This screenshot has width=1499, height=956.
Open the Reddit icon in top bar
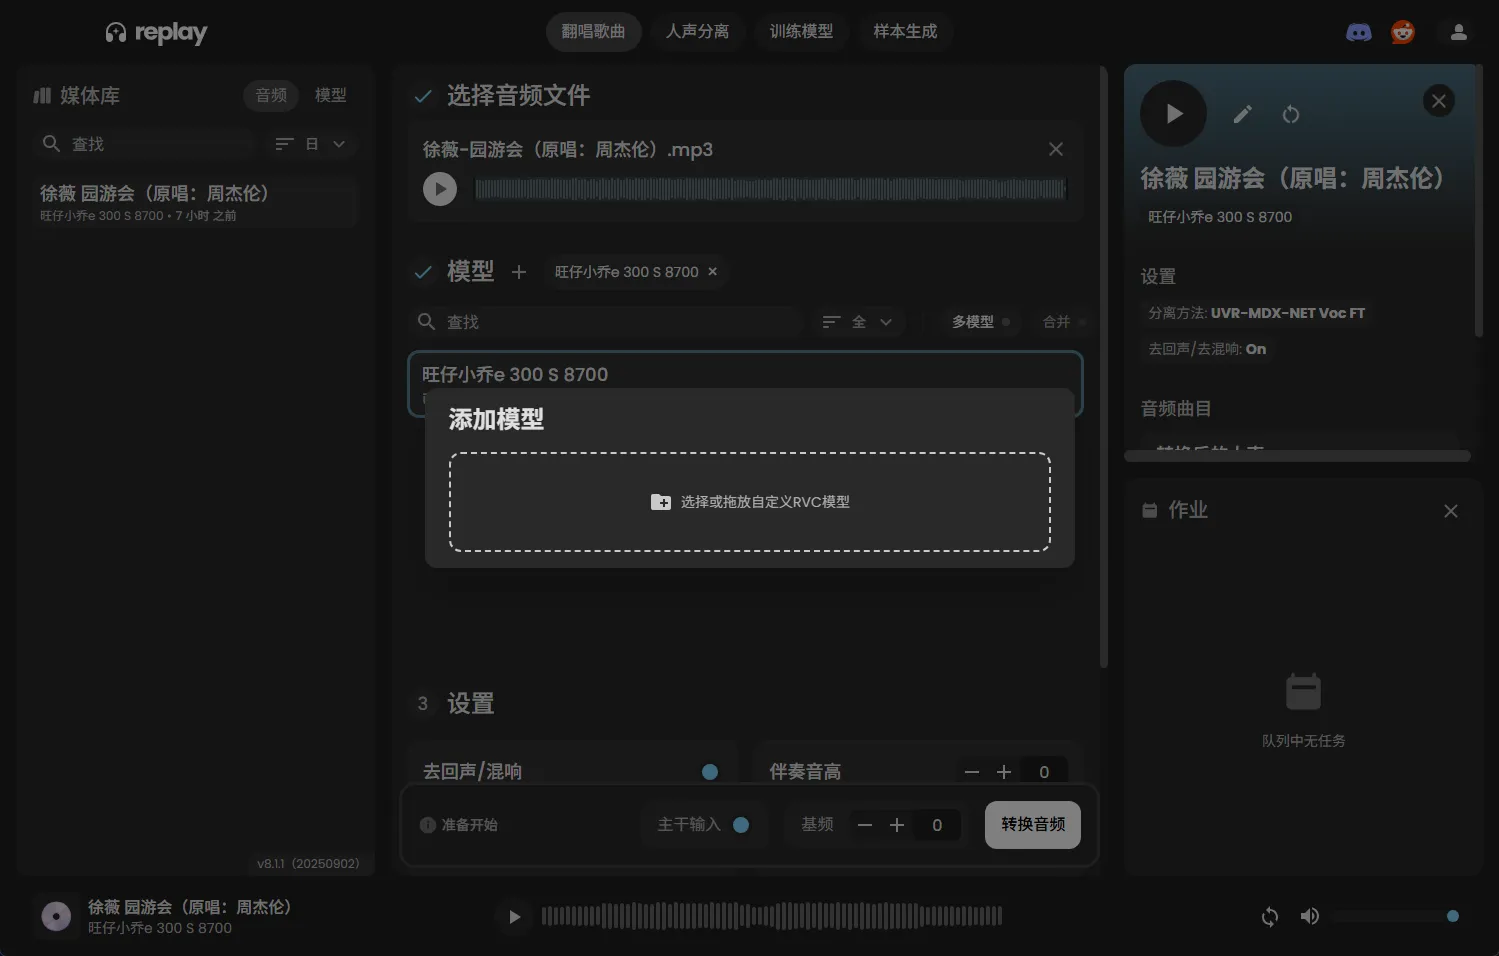[x=1402, y=31]
